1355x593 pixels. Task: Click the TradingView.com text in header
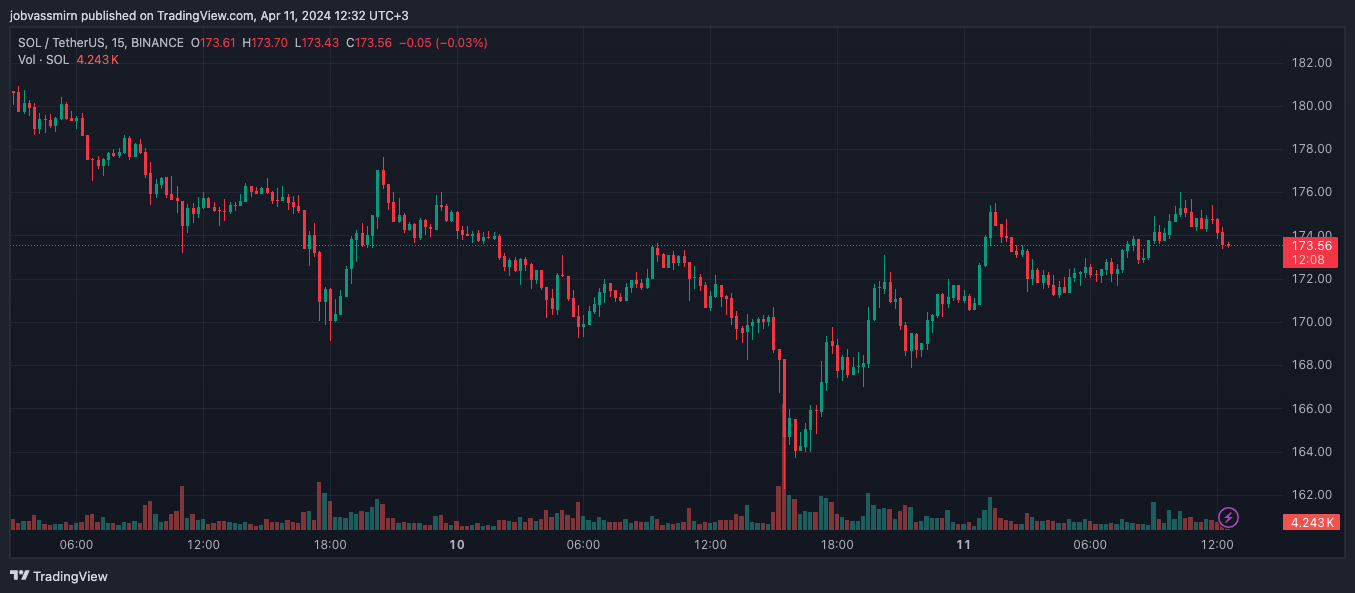coord(203,15)
